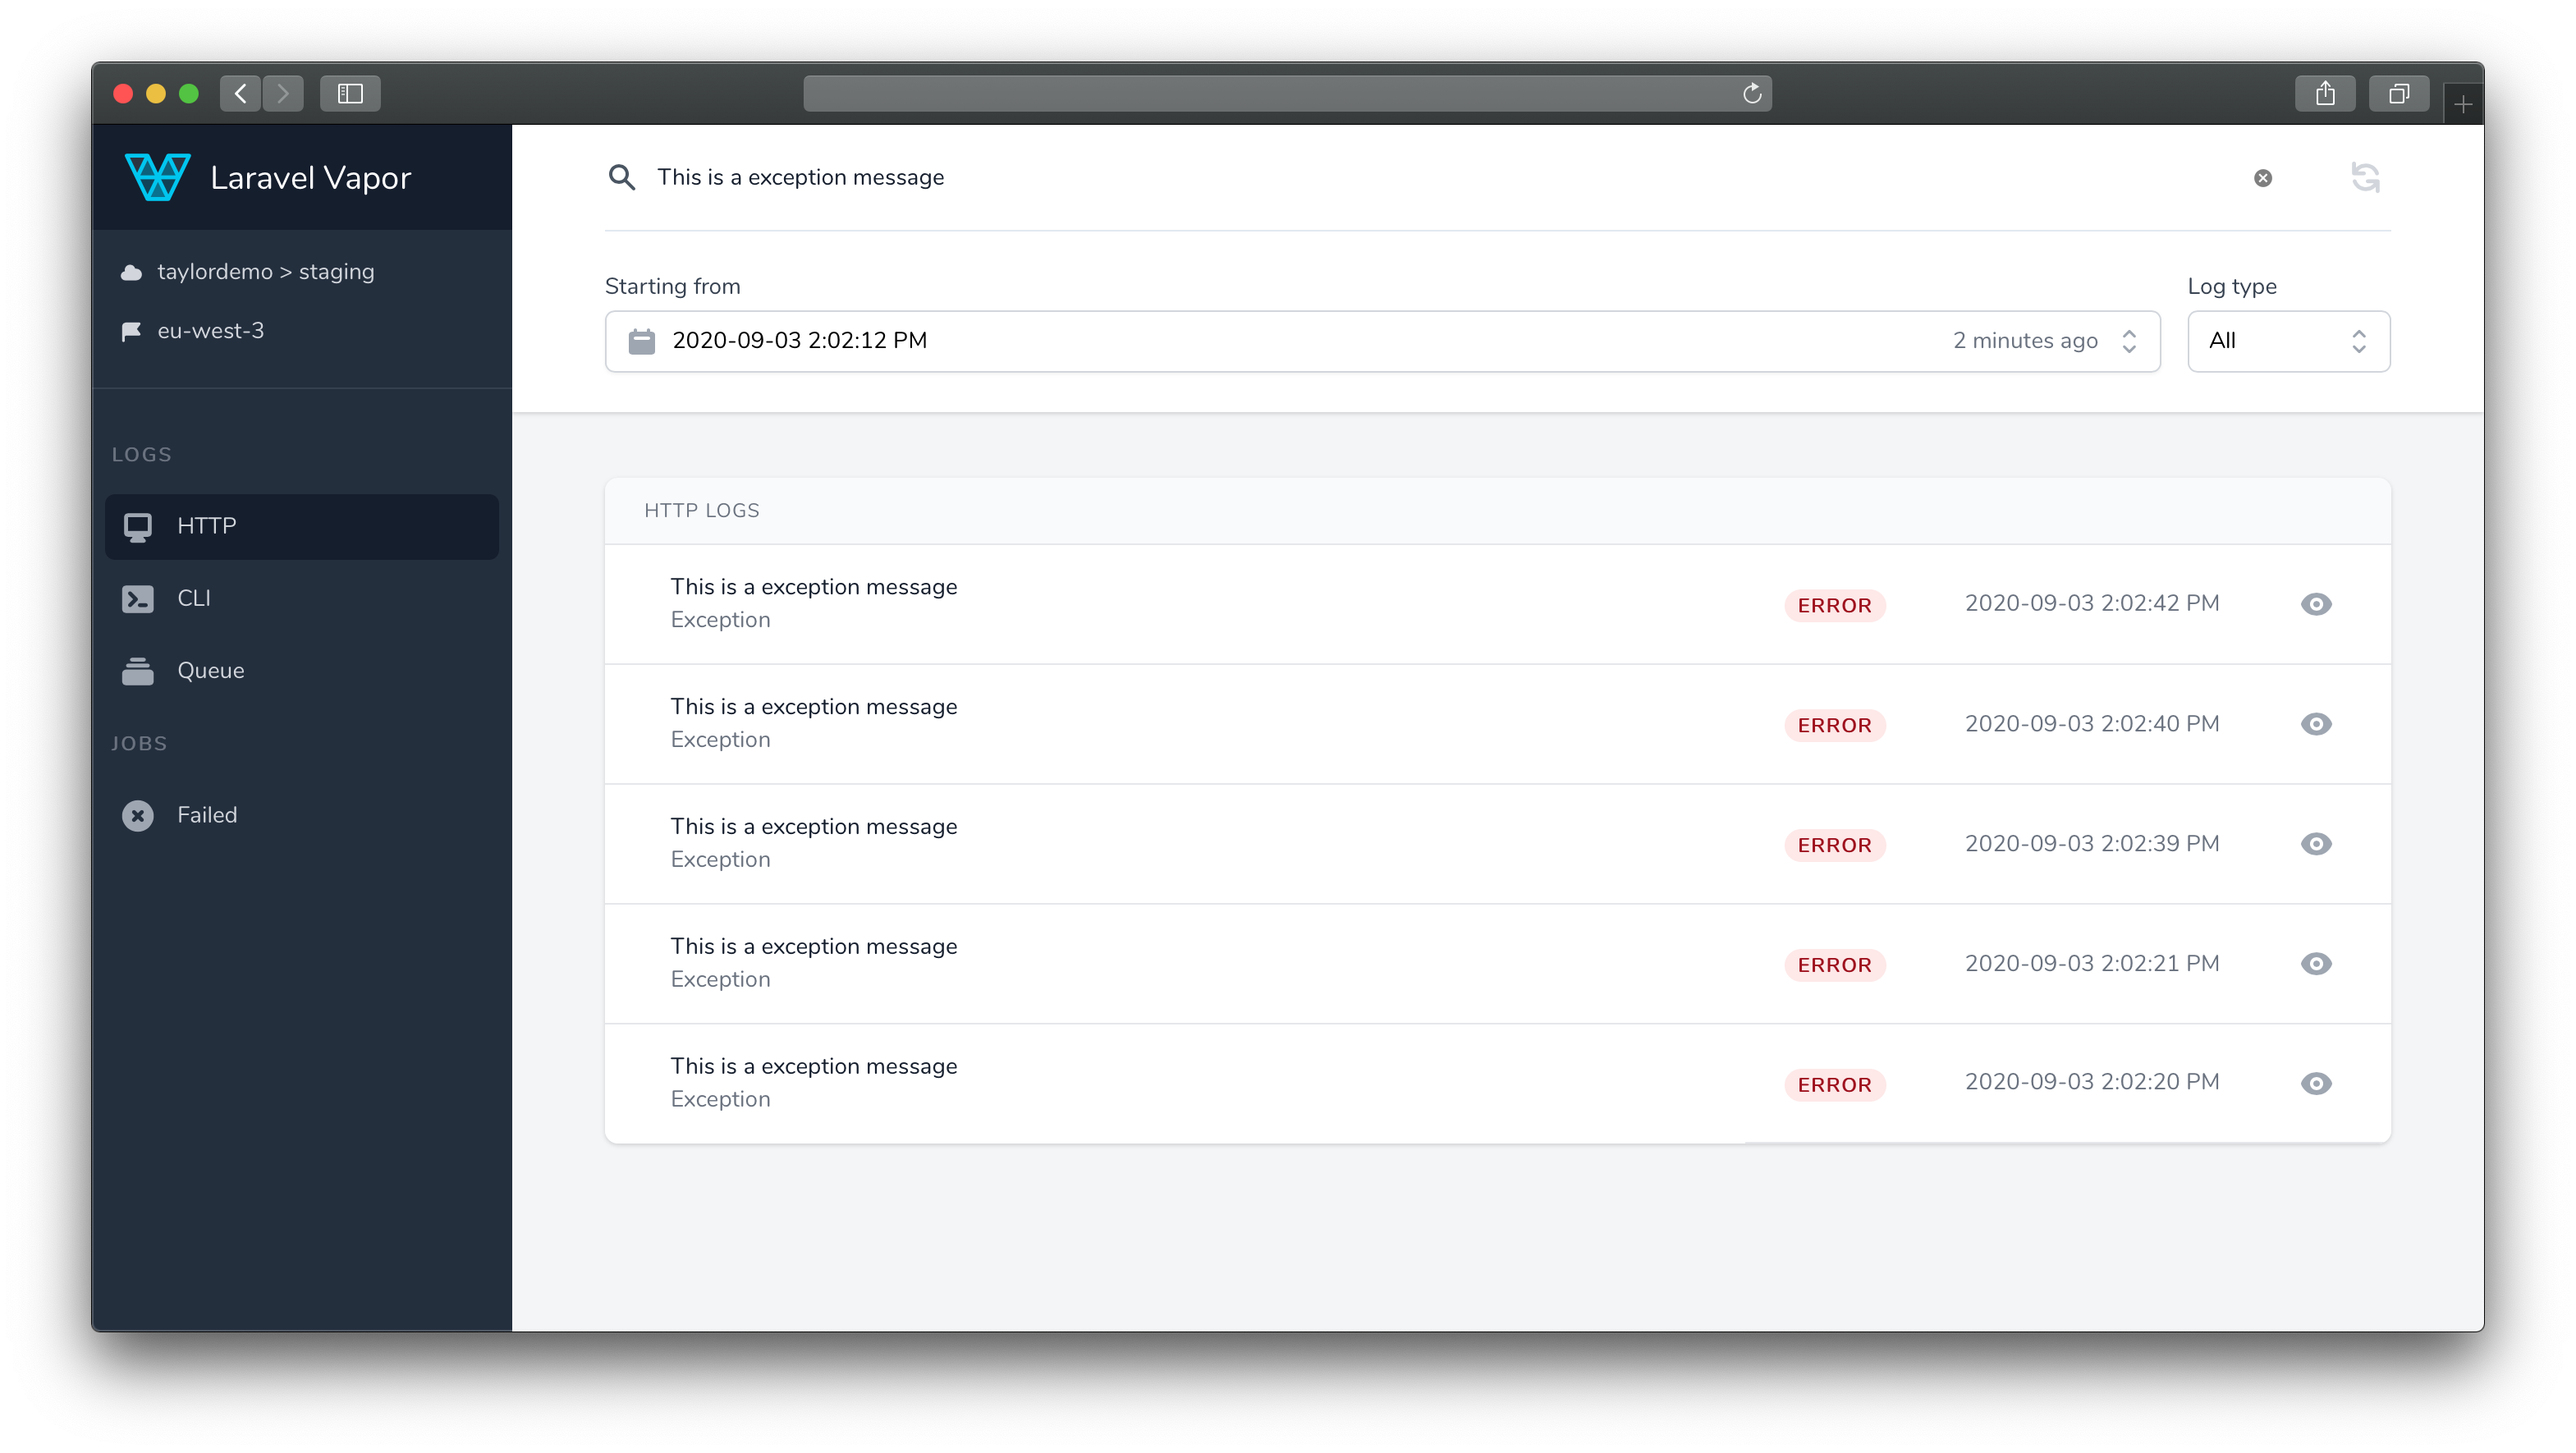Click ERROR badge on the 2:02:39 PM row
The image size is (2576, 1453).
pyautogui.click(x=1834, y=845)
